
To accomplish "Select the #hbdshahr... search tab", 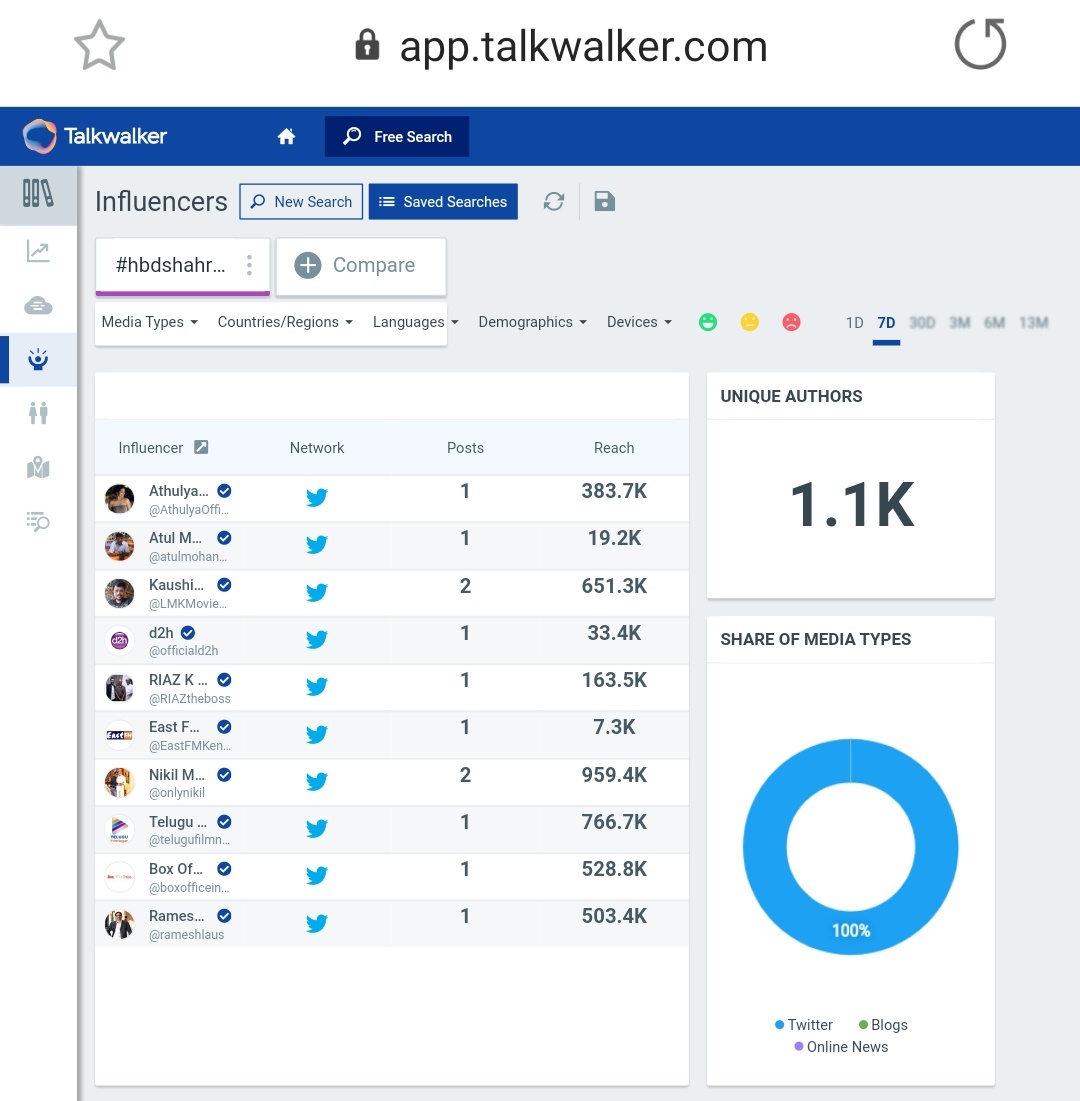I will [171, 265].
